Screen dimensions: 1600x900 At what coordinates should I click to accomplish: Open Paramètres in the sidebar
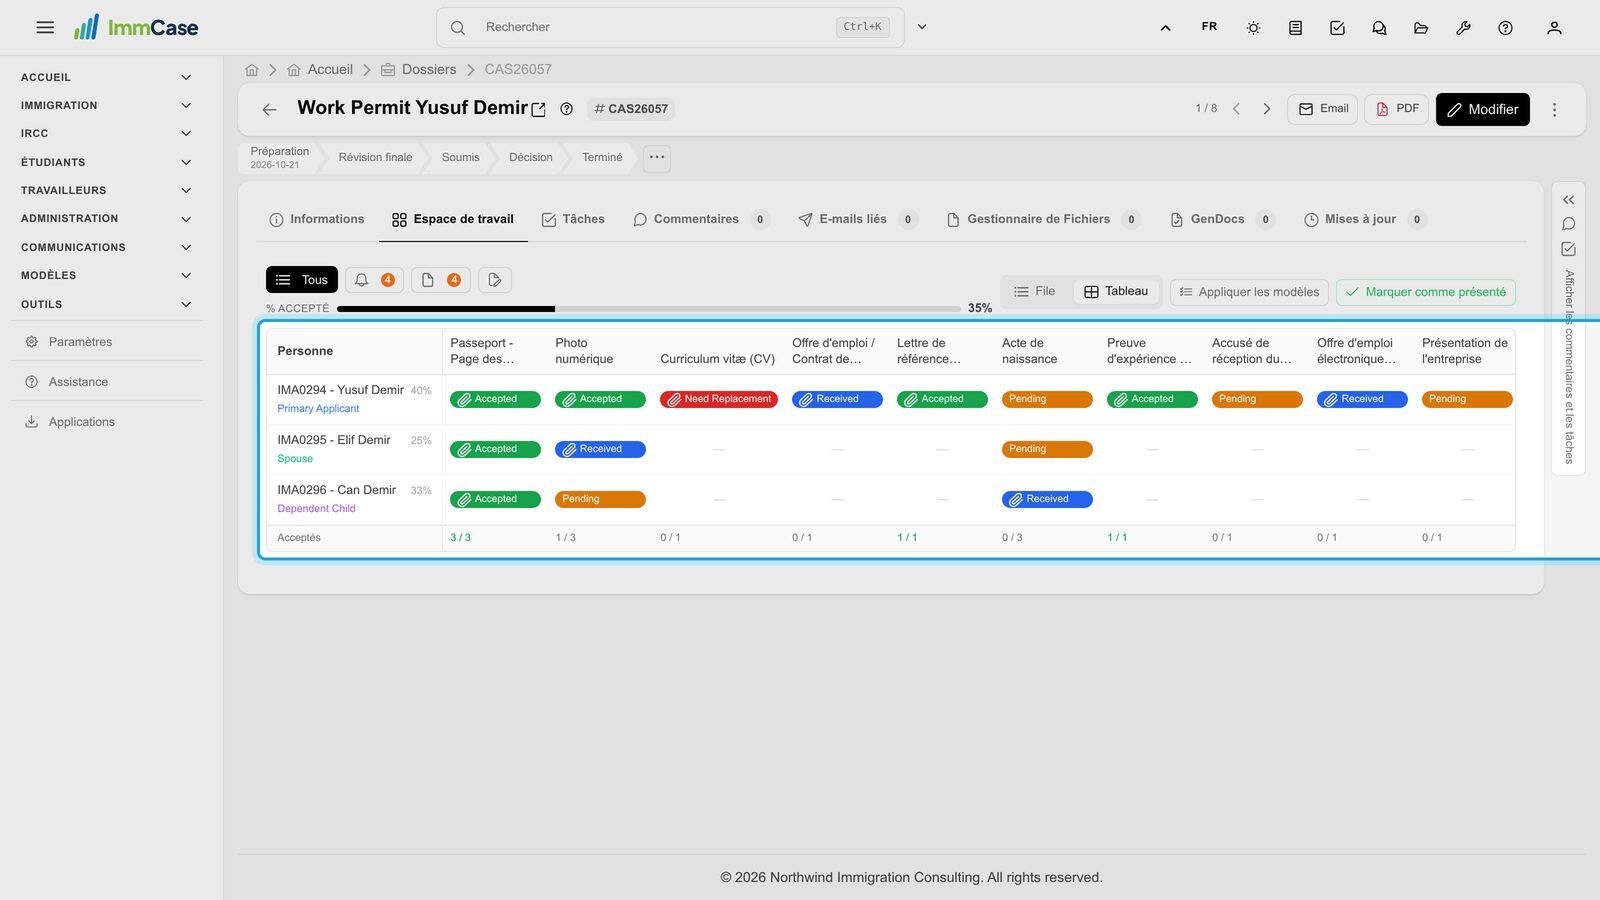click(106, 342)
